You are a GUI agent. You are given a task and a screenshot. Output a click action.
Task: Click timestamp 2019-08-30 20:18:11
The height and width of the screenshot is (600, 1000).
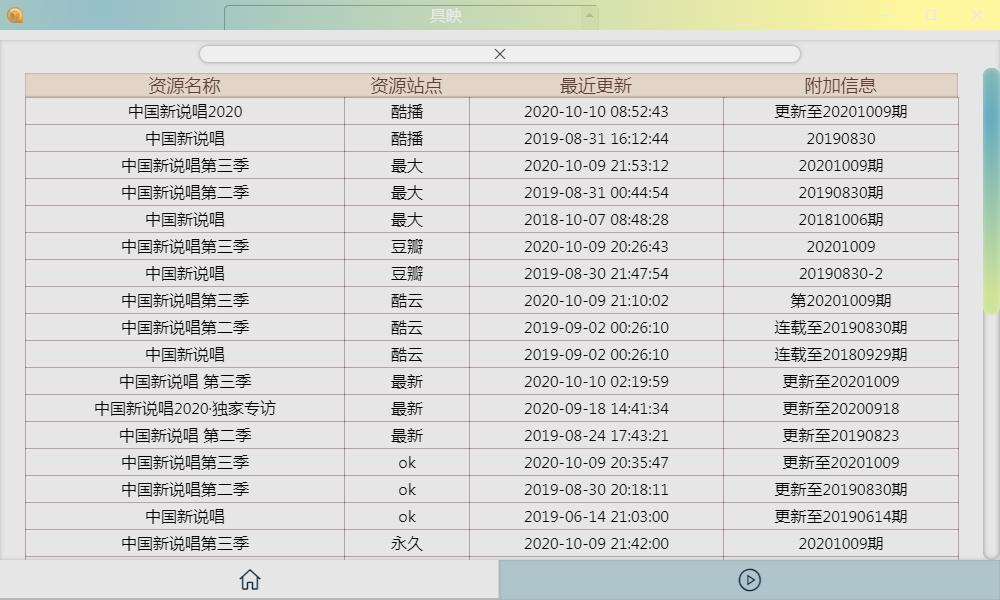[596, 490]
